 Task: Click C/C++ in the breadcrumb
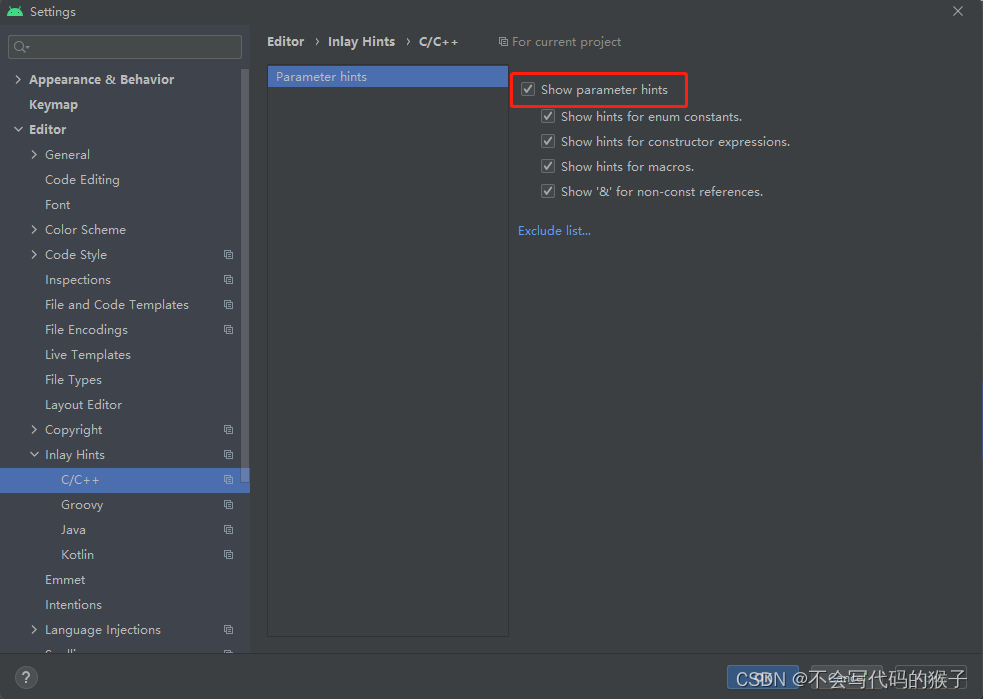(x=438, y=41)
